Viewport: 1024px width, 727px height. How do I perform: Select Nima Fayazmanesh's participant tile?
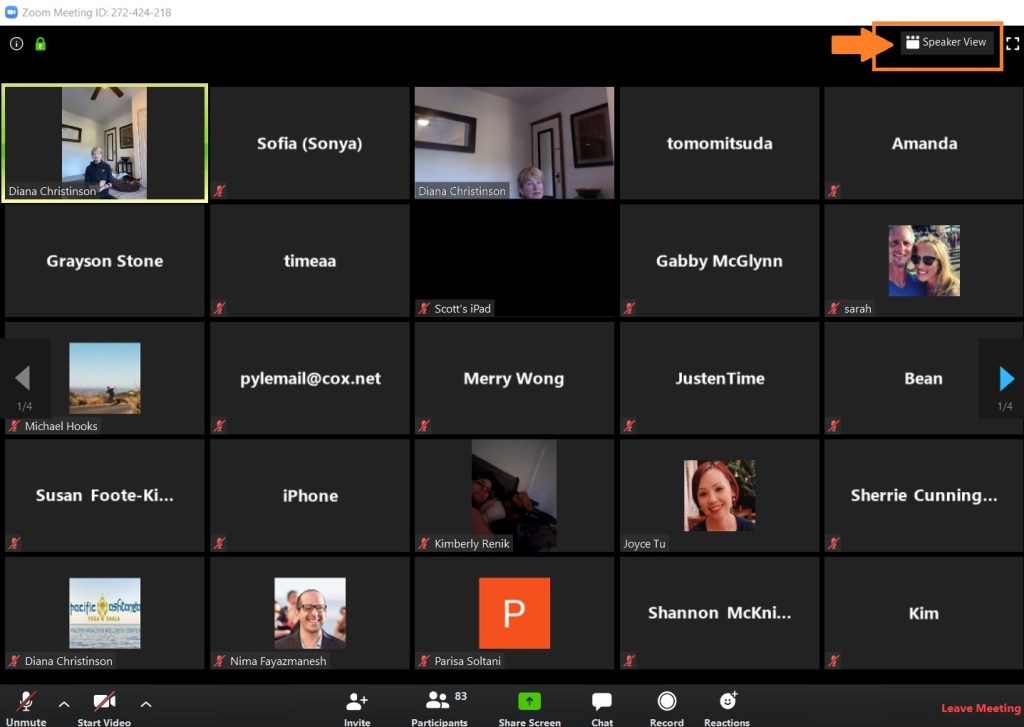coord(309,612)
